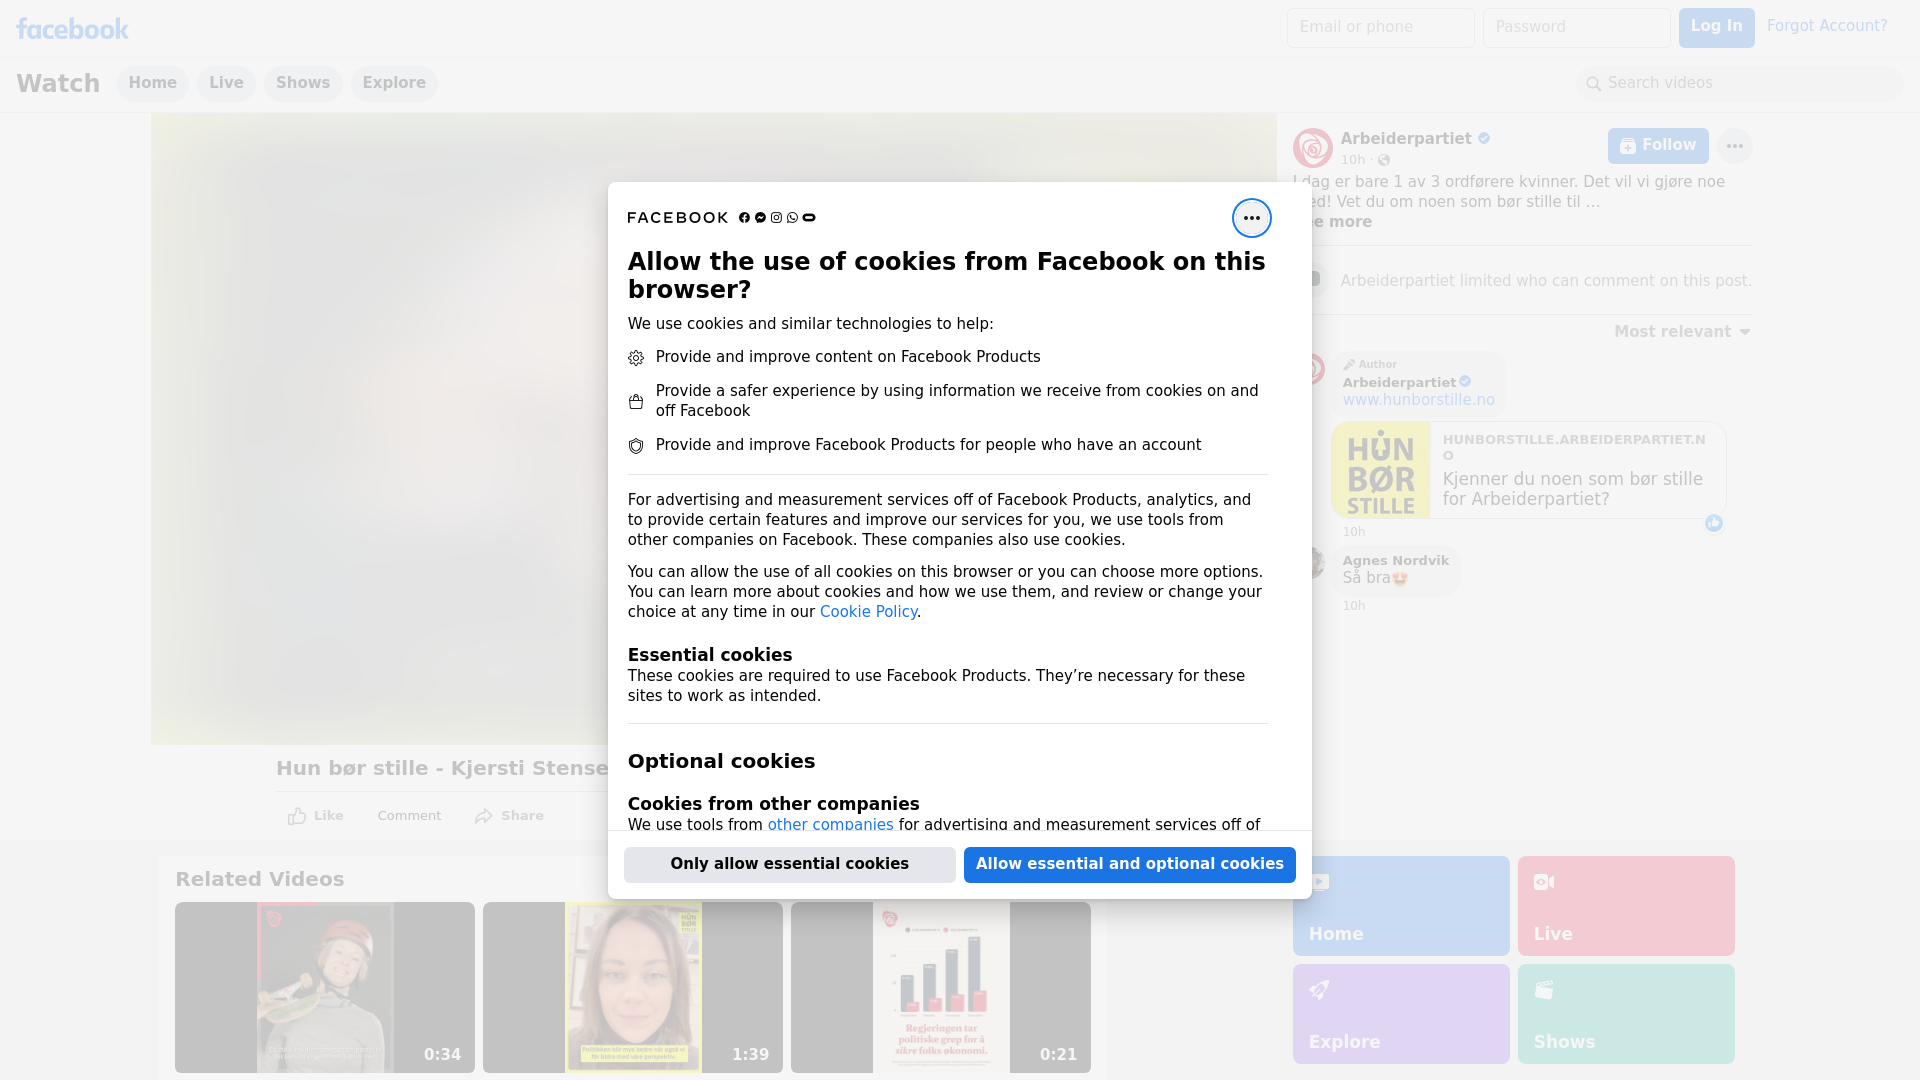Click the Watch heading
The height and width of the screenshot is (1080, 1920).
pyautogui.click(x=58, y=84)
